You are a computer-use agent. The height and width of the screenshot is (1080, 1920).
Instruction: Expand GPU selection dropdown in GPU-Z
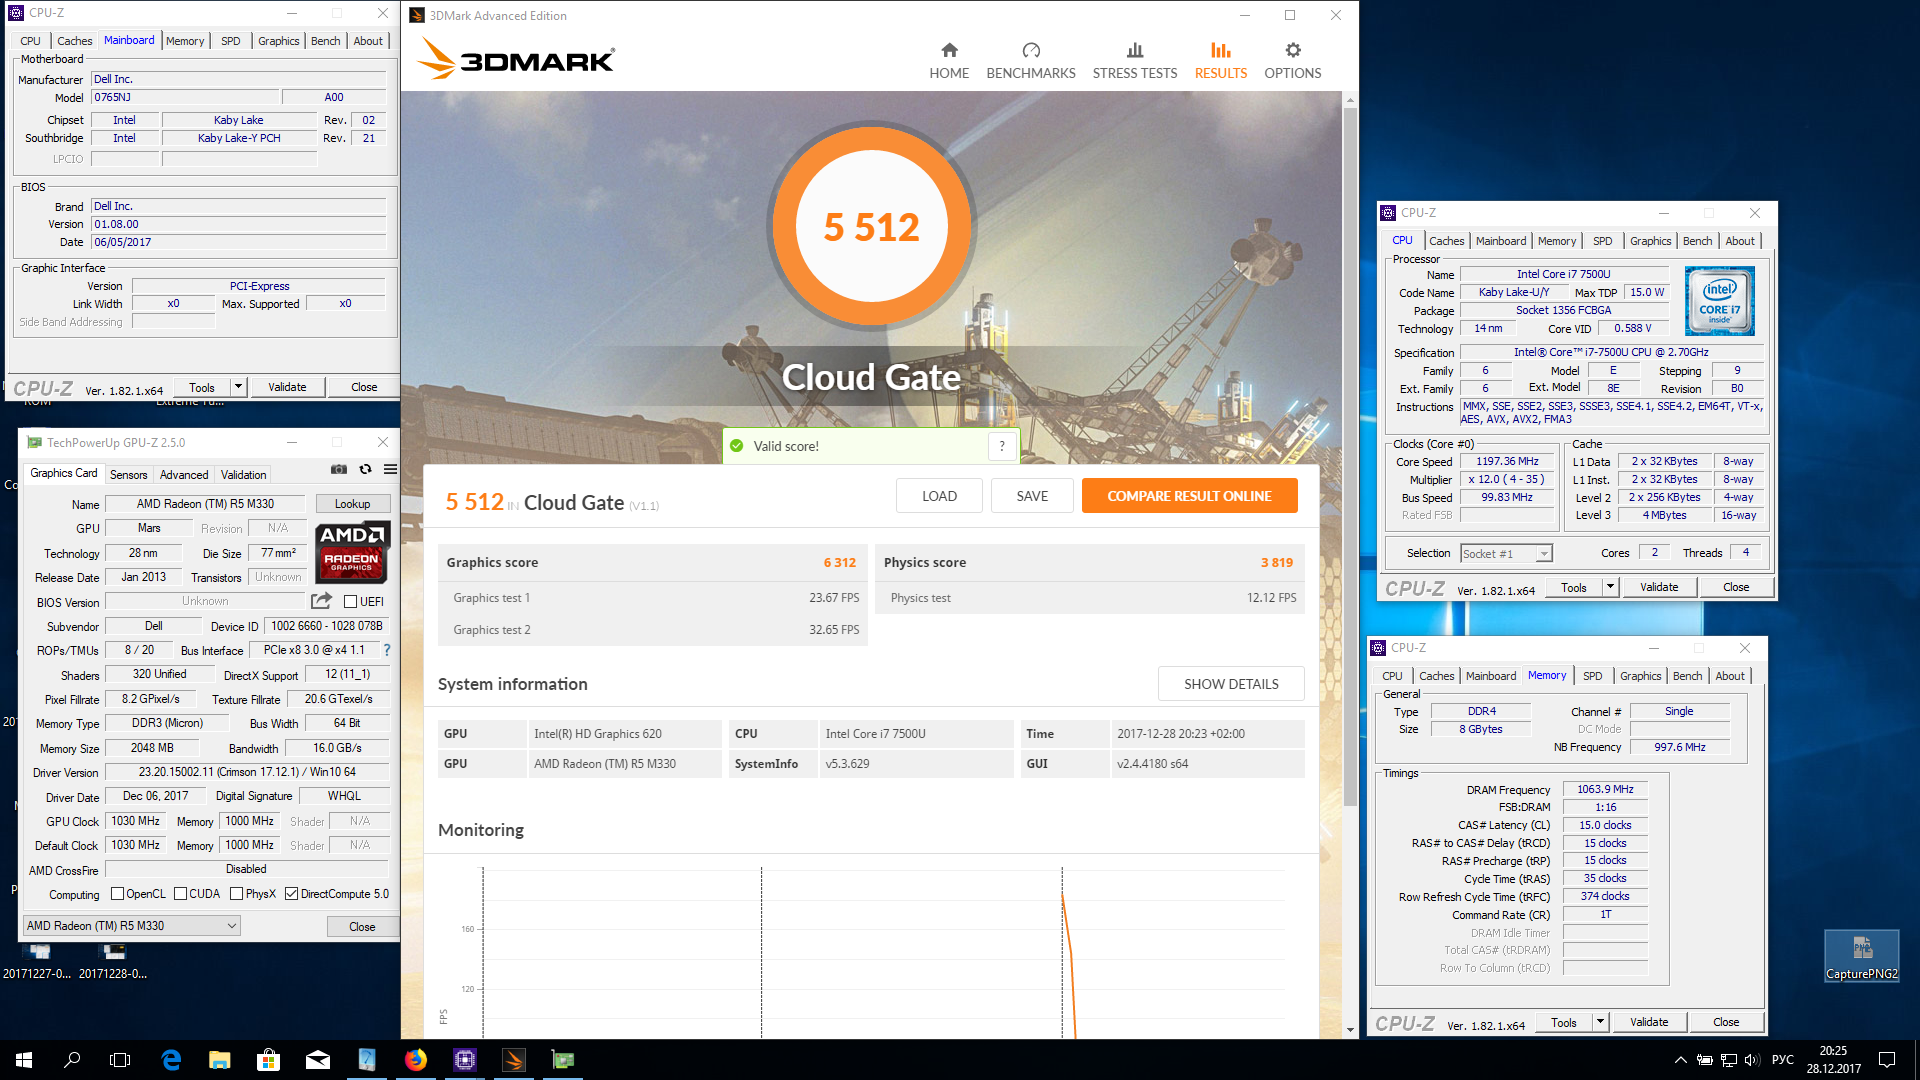[232, 926]
